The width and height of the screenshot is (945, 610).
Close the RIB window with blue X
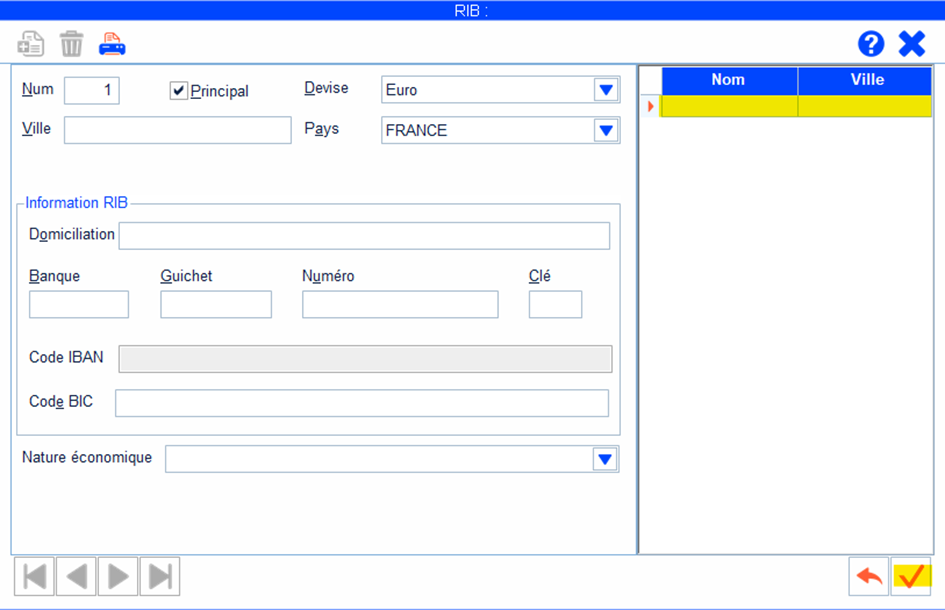(912, 44)
